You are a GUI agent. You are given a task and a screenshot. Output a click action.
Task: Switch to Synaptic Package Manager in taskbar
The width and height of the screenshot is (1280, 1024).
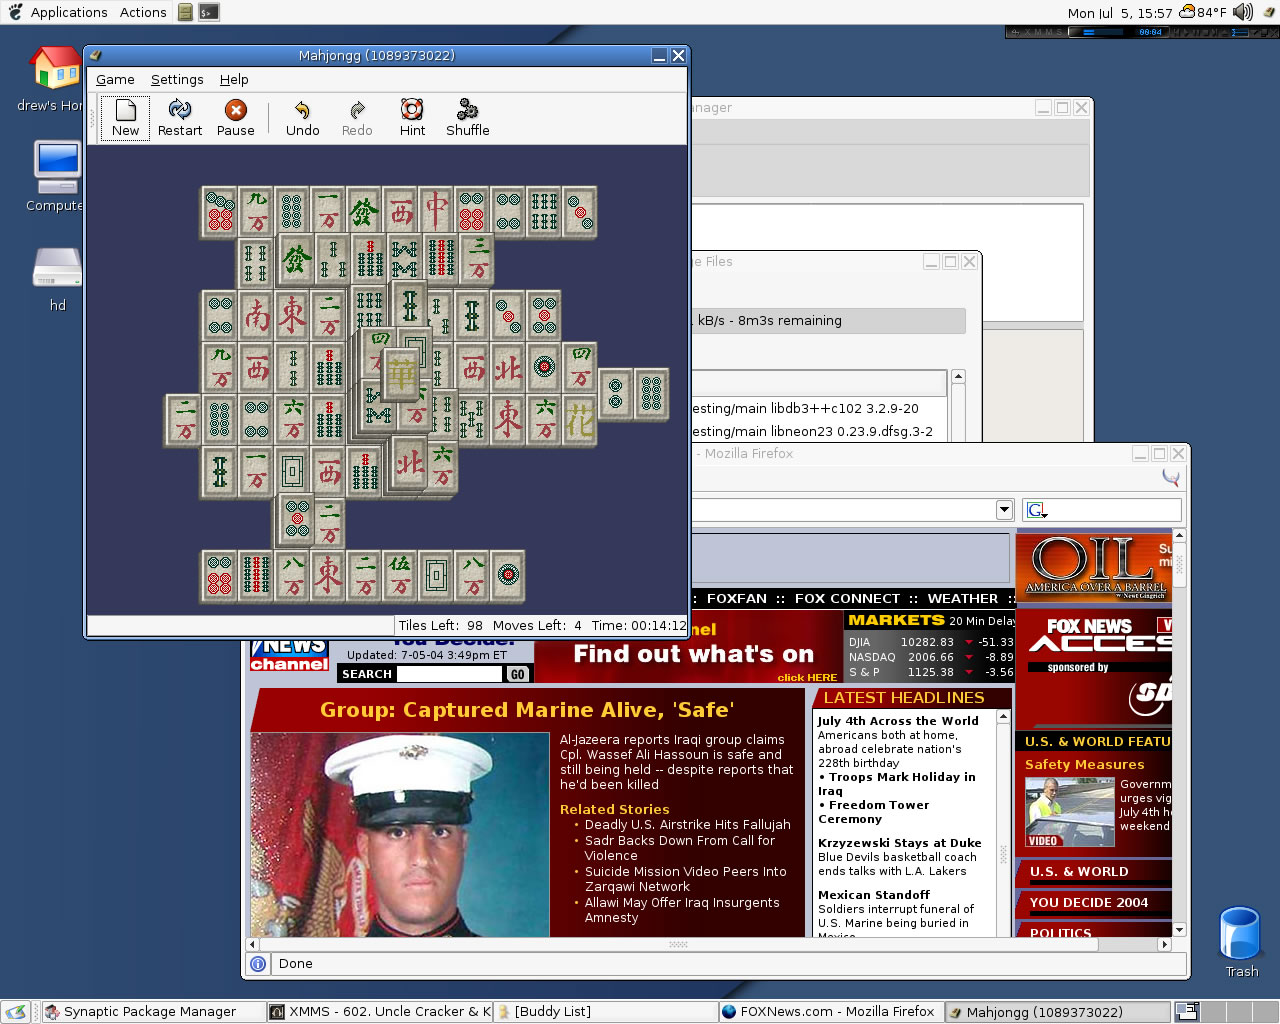pyautogui.click(x=154, y=1012)
